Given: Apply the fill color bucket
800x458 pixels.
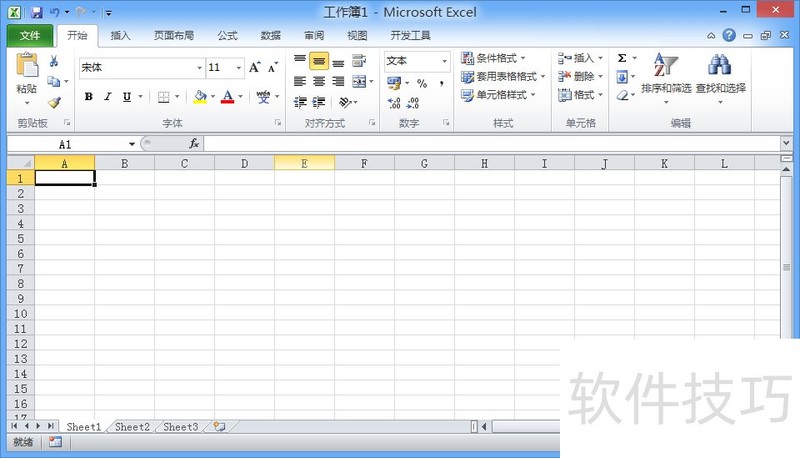Looking at the screenshot, I should pos(200,96).
